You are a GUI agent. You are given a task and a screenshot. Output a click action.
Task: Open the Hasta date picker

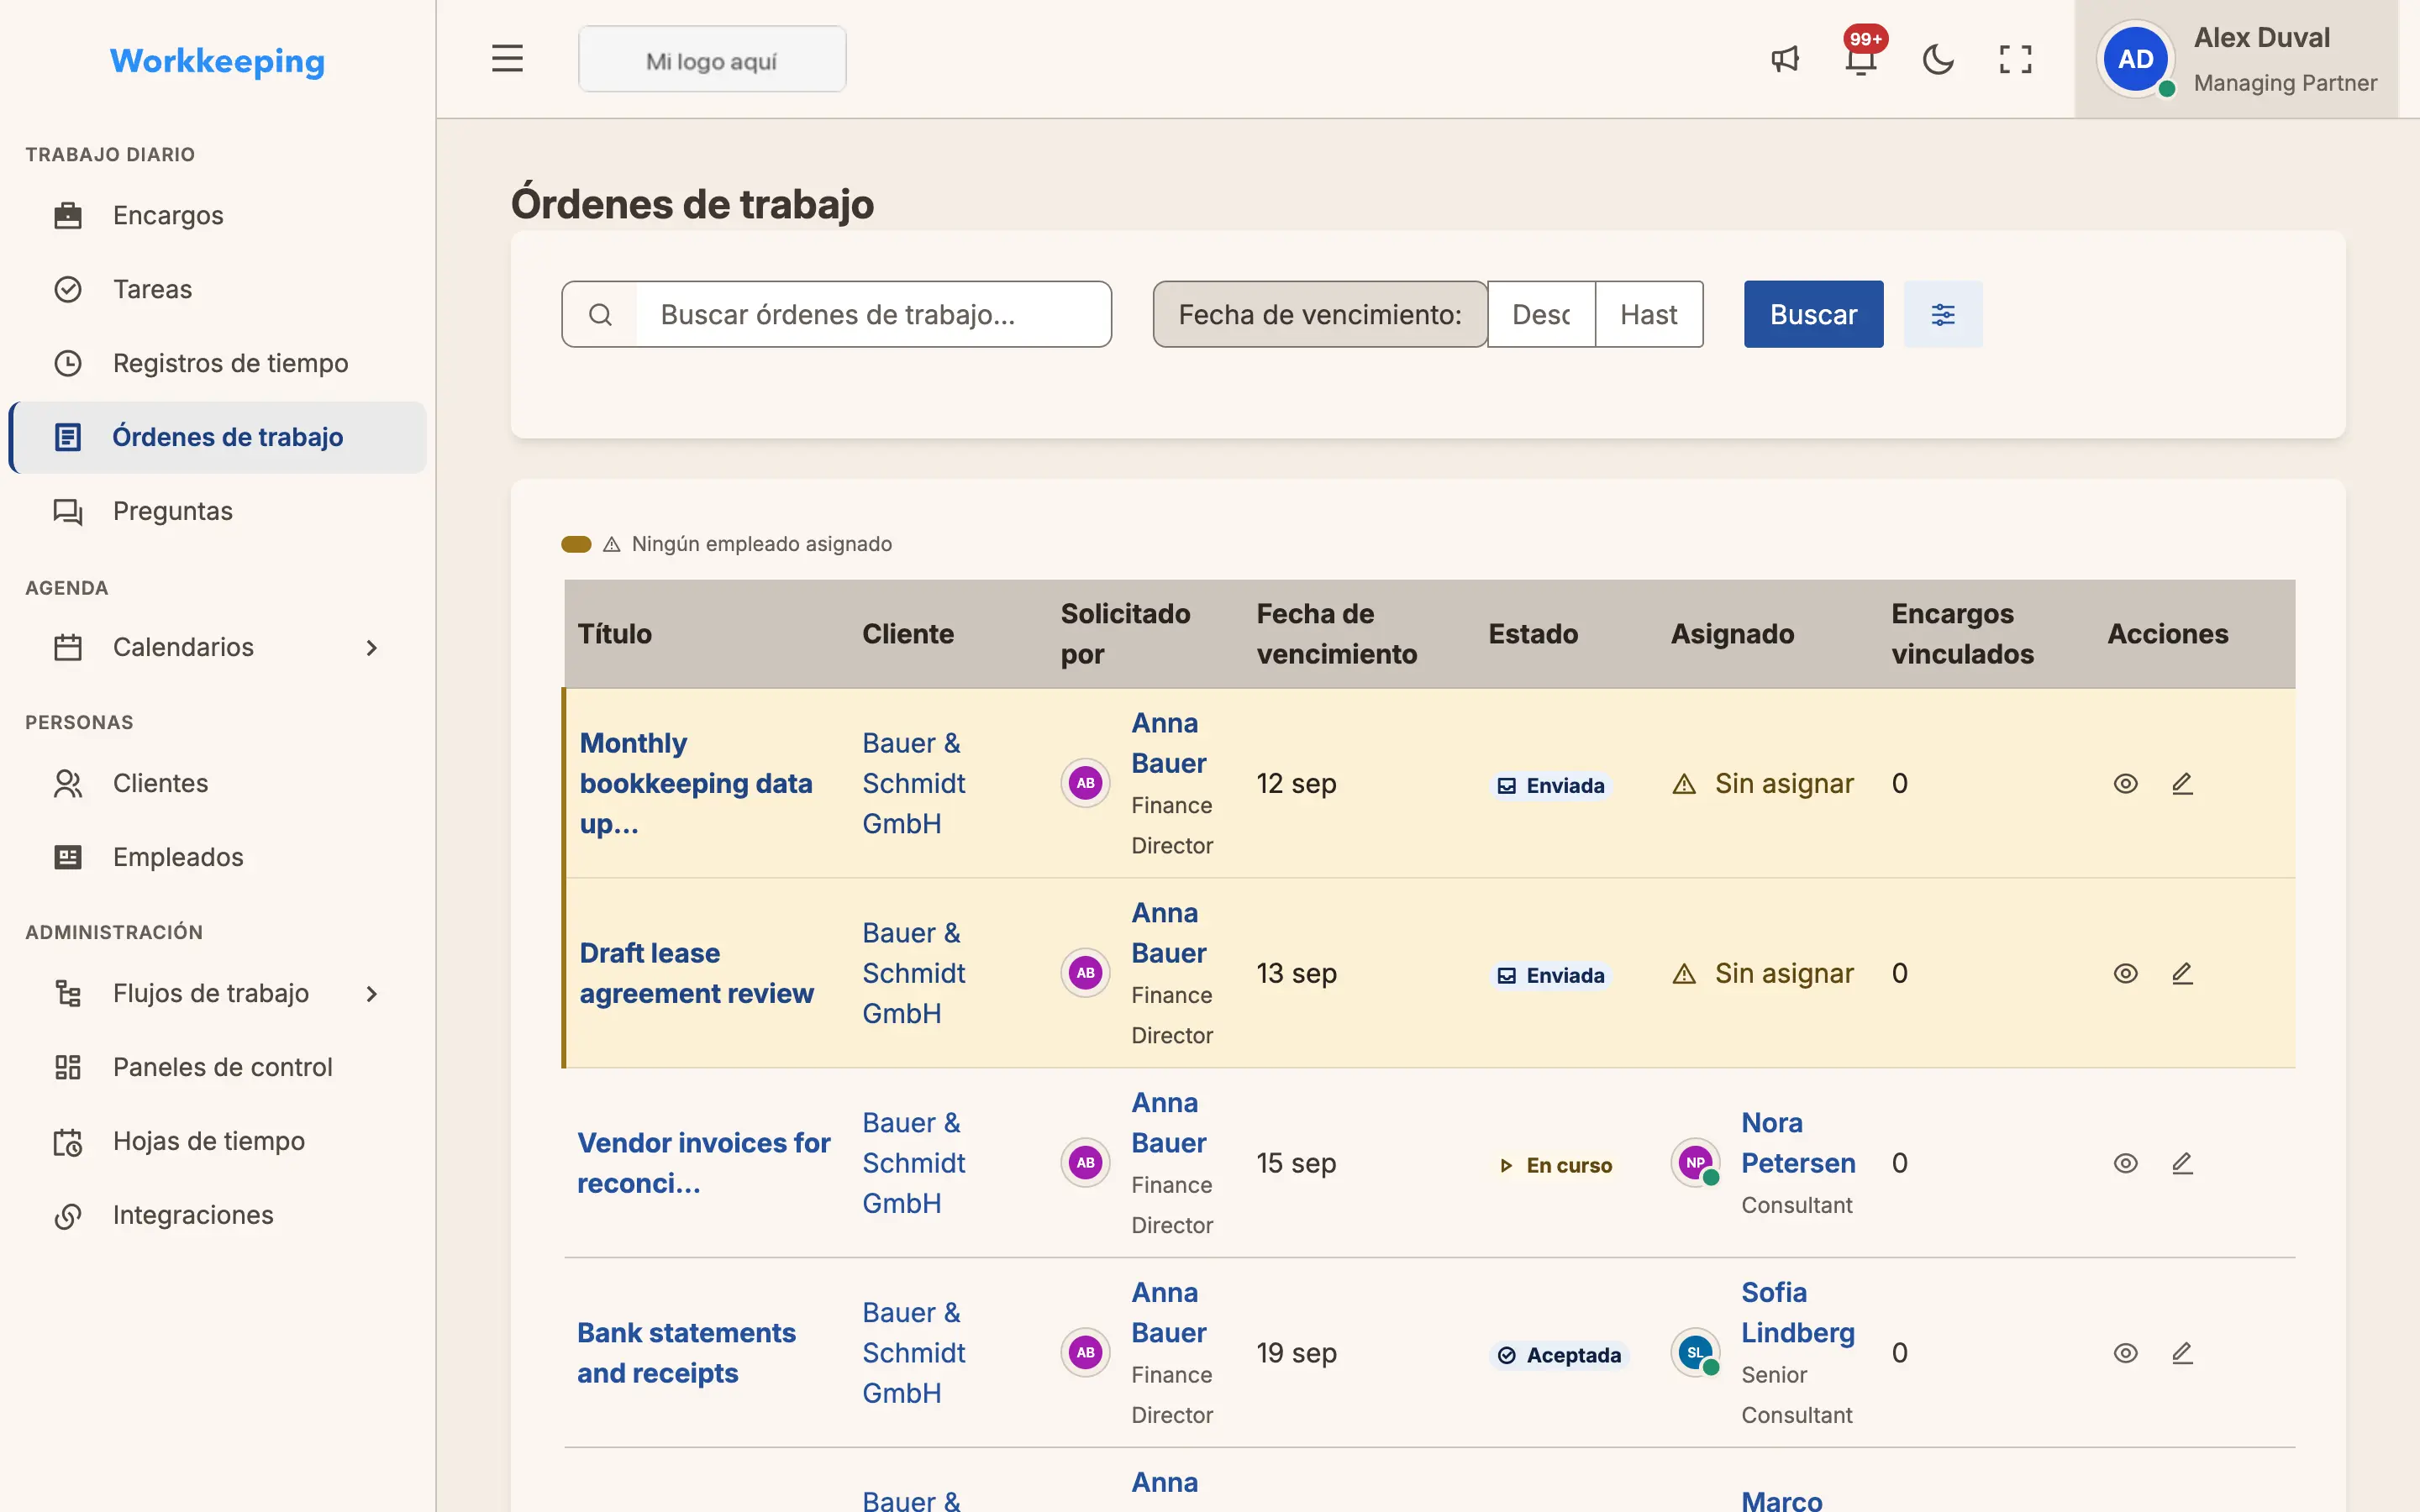(x=1649, y=314)
